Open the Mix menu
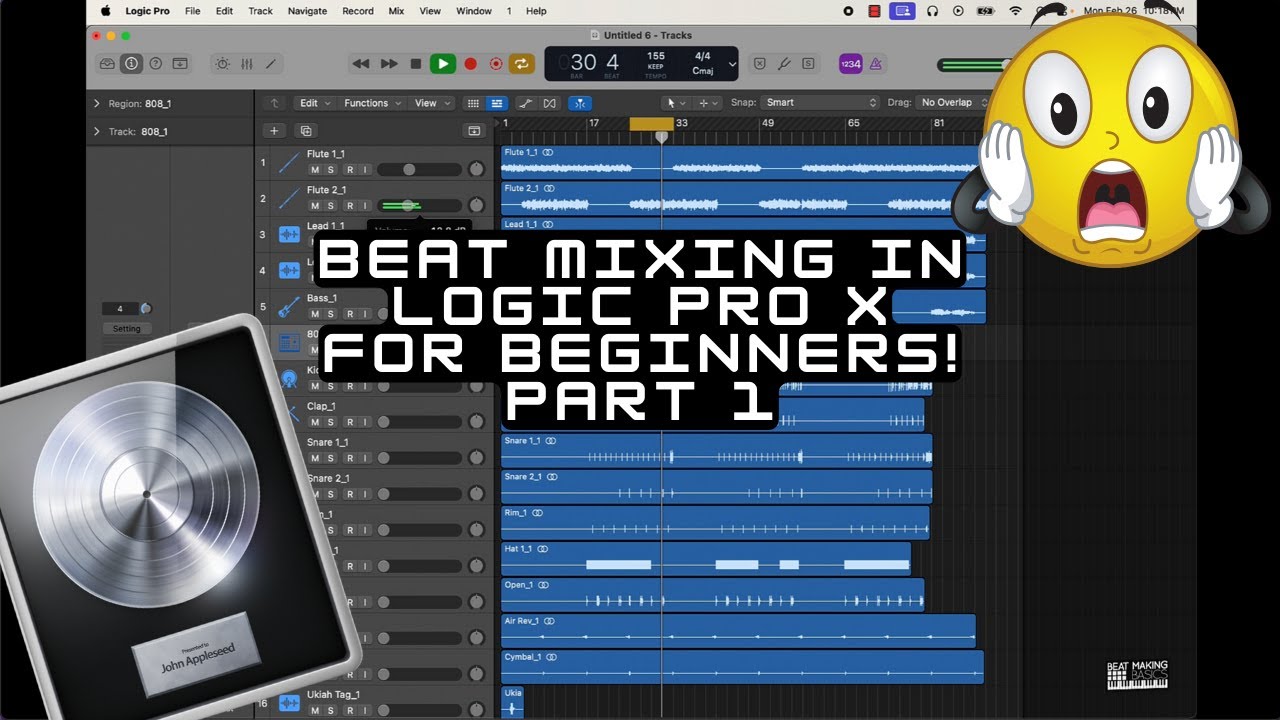1280x720 pixels. click(396, 11)
